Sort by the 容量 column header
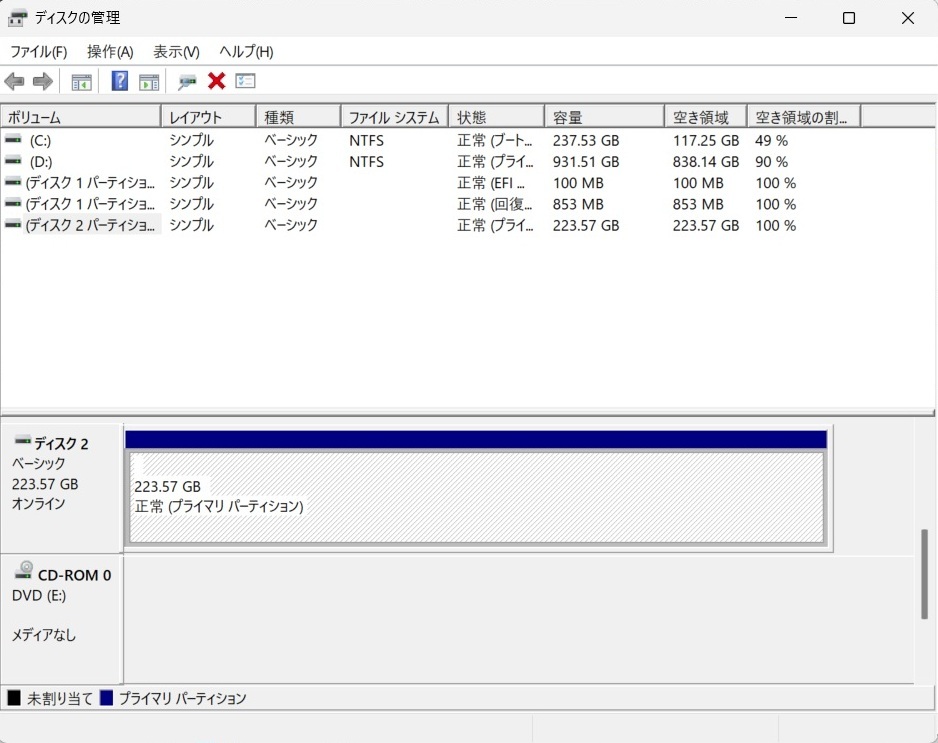The image size is (938, 743). pos(604,117)
